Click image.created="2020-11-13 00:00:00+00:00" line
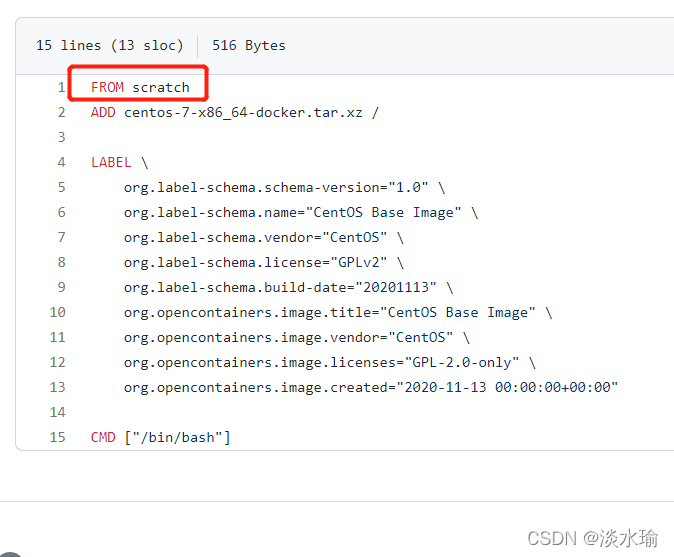Image resolution: width=674 pixels, height=557 pixels. pos(371,387)
